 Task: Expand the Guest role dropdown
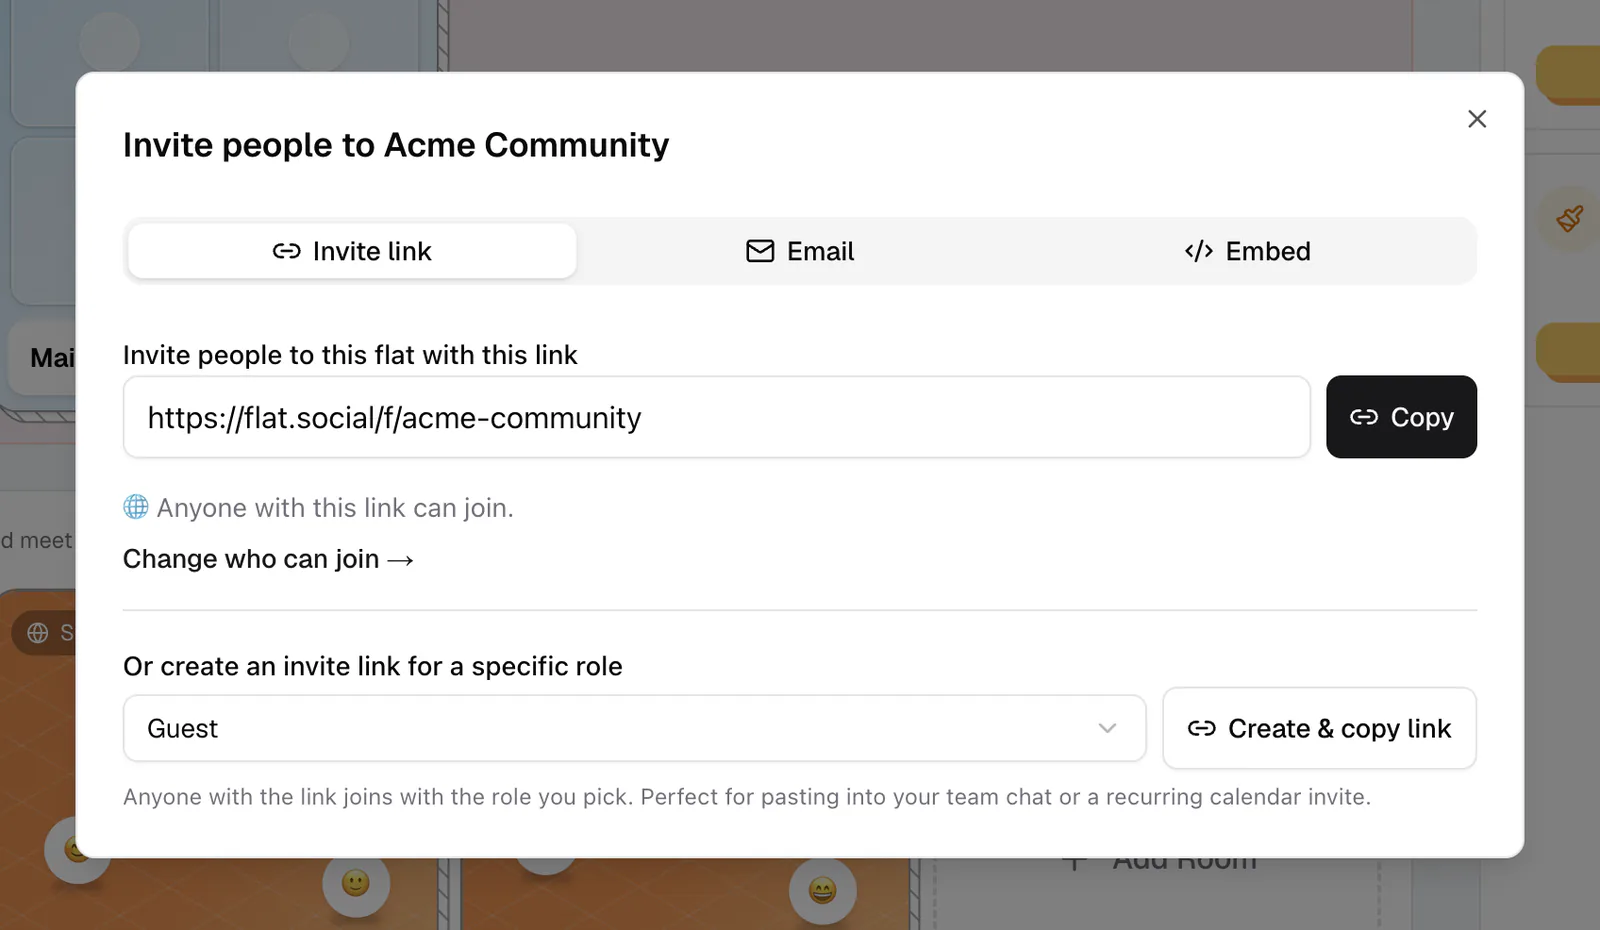[x=634, y=728]
